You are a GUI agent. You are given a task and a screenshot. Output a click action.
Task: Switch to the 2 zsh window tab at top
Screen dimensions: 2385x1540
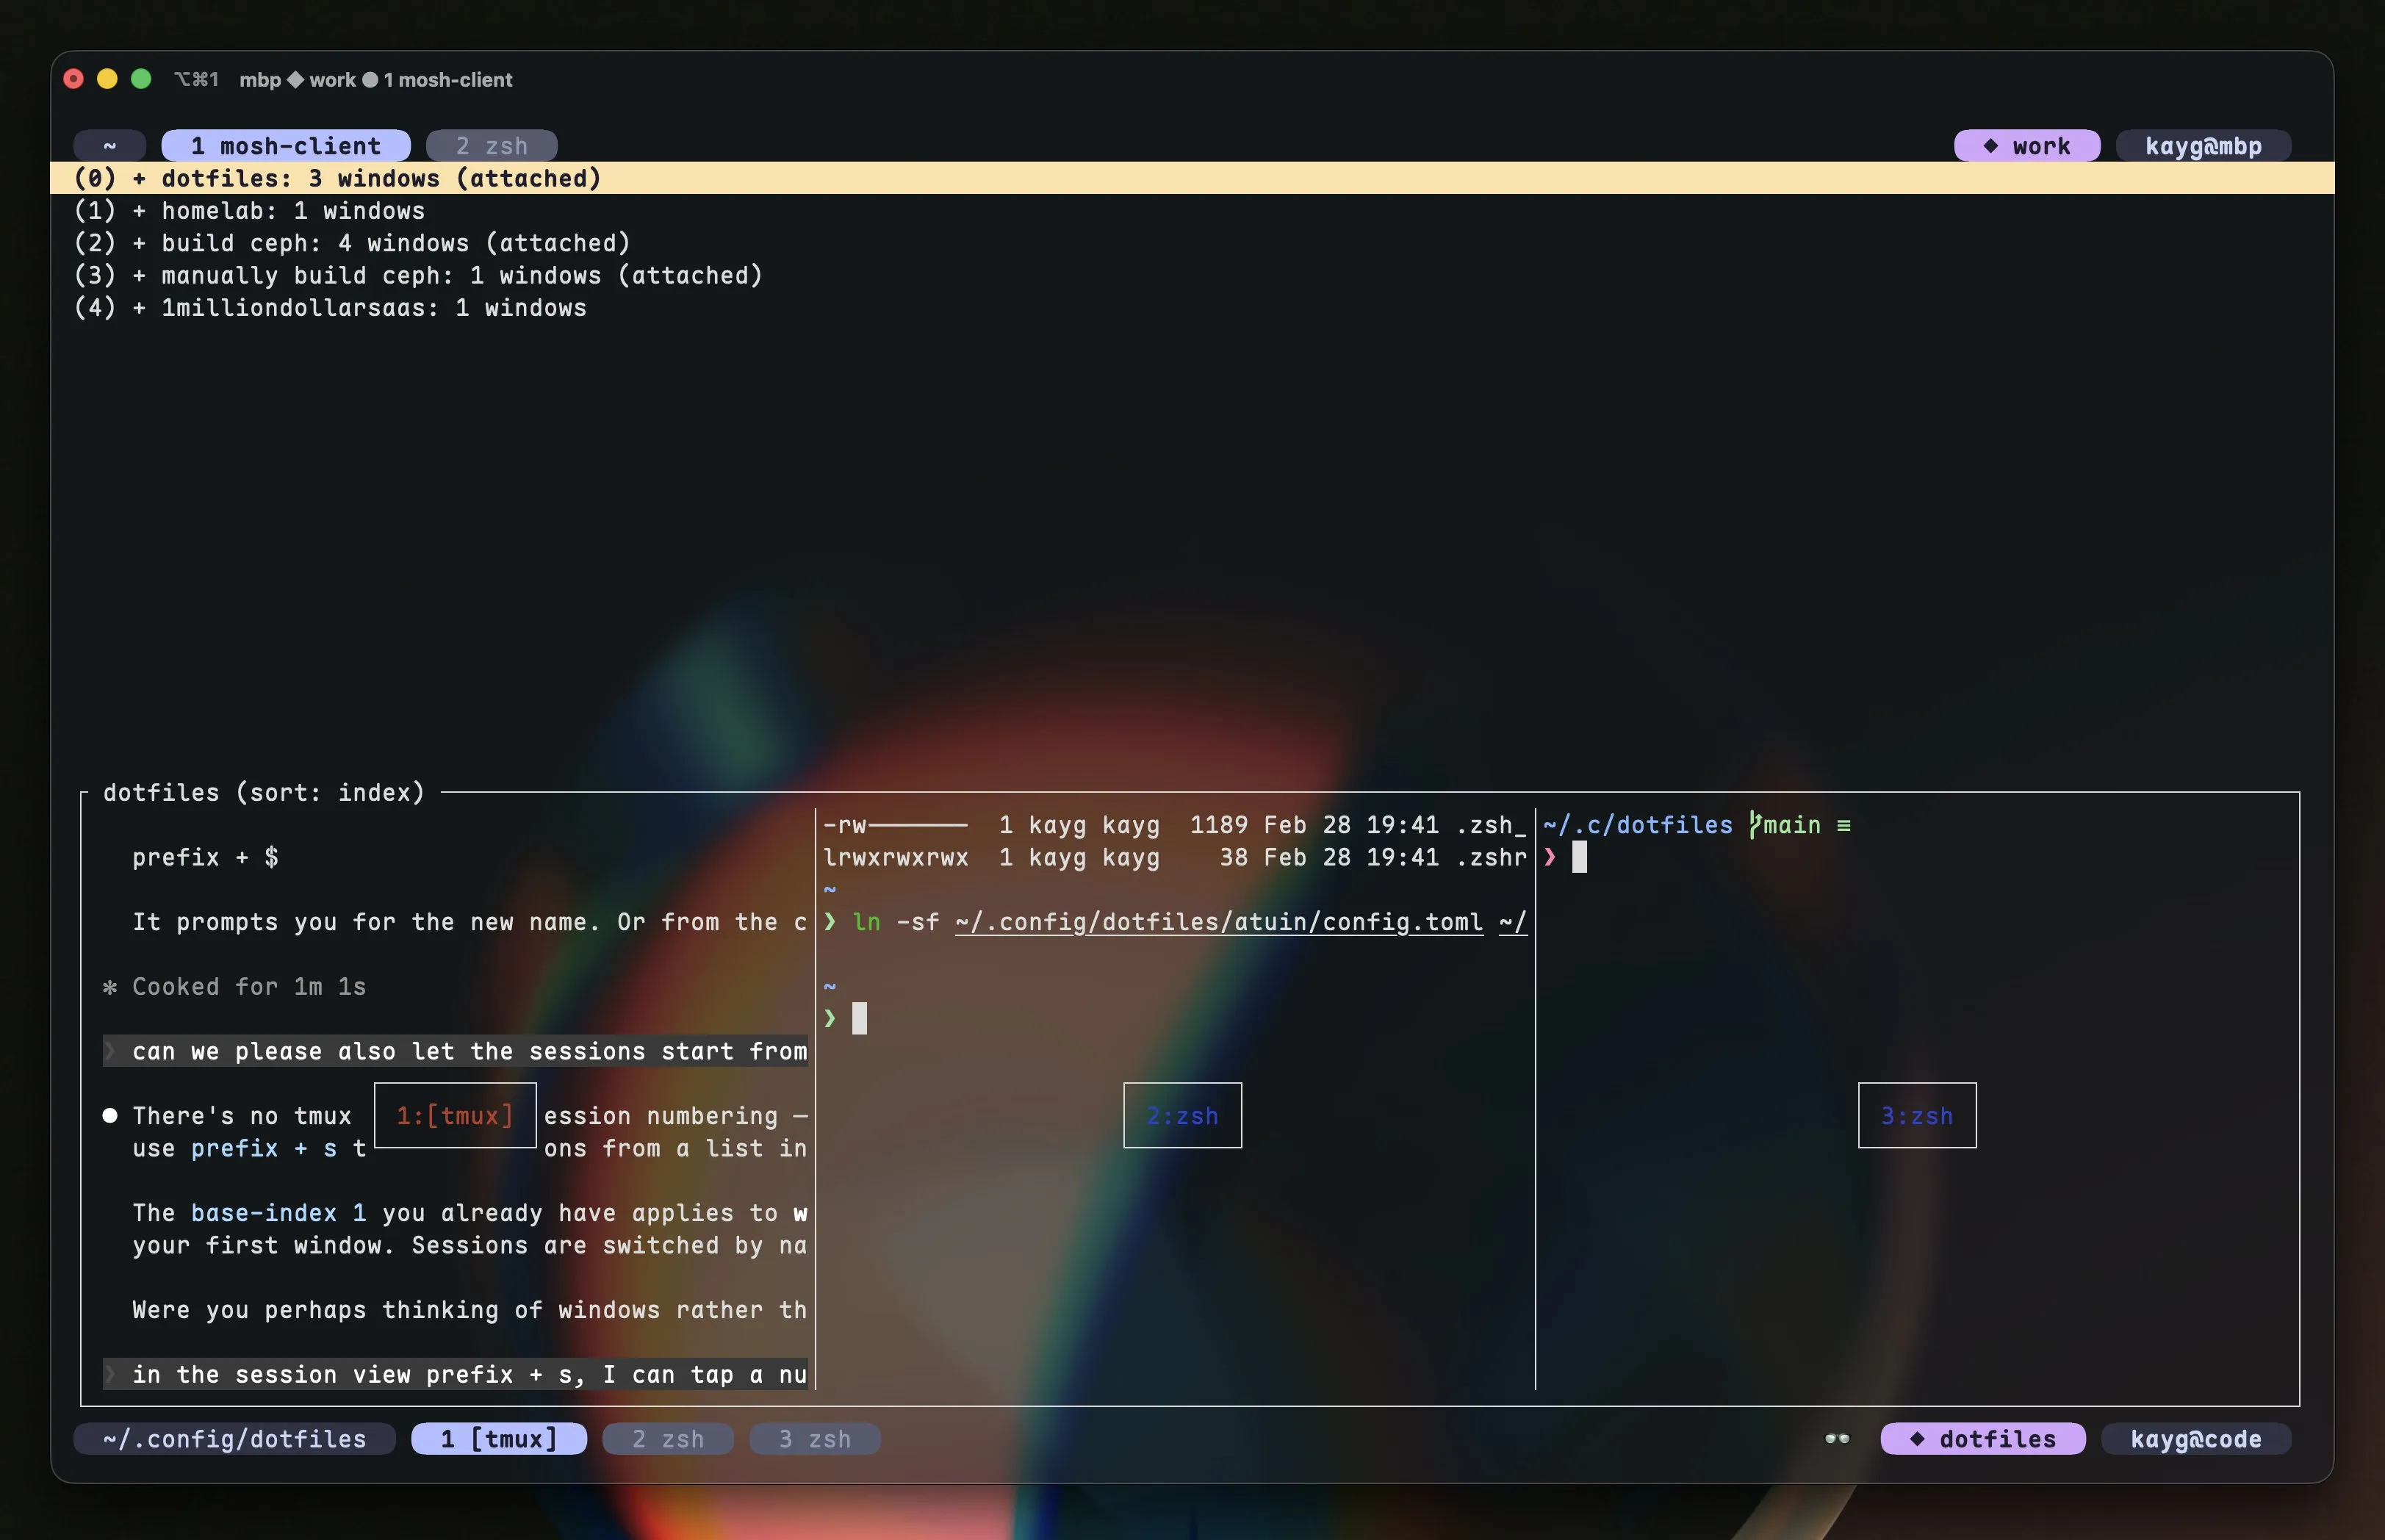491,145
